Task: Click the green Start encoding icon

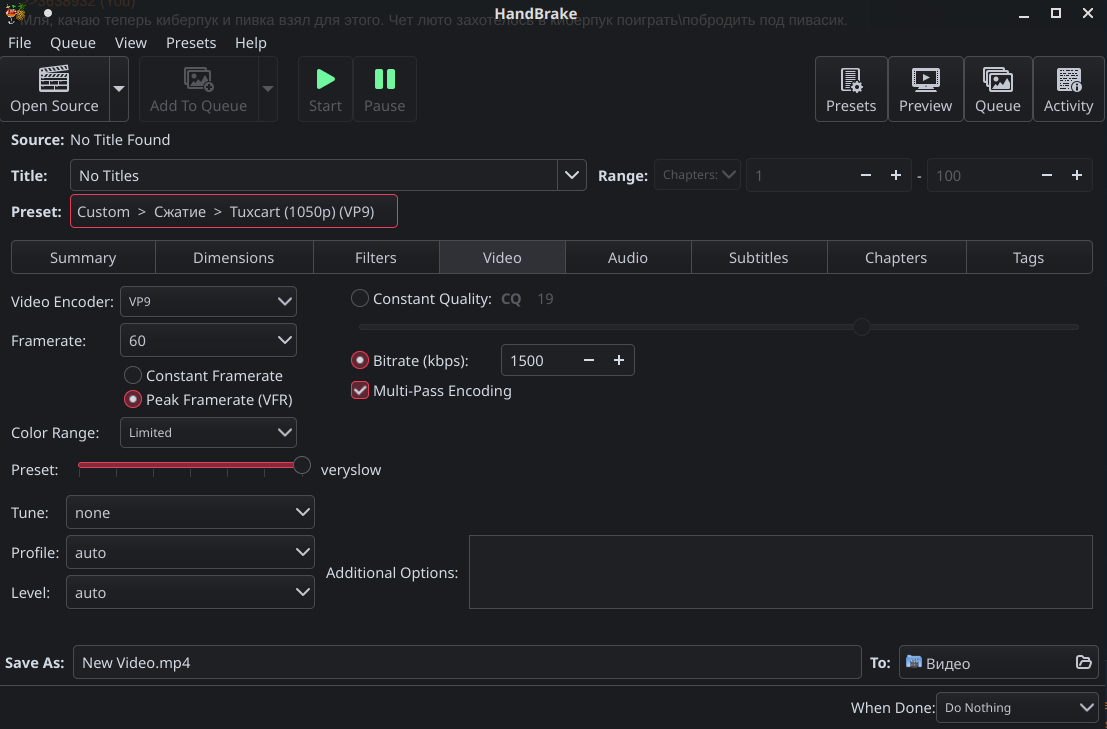Action: [325, 80]
